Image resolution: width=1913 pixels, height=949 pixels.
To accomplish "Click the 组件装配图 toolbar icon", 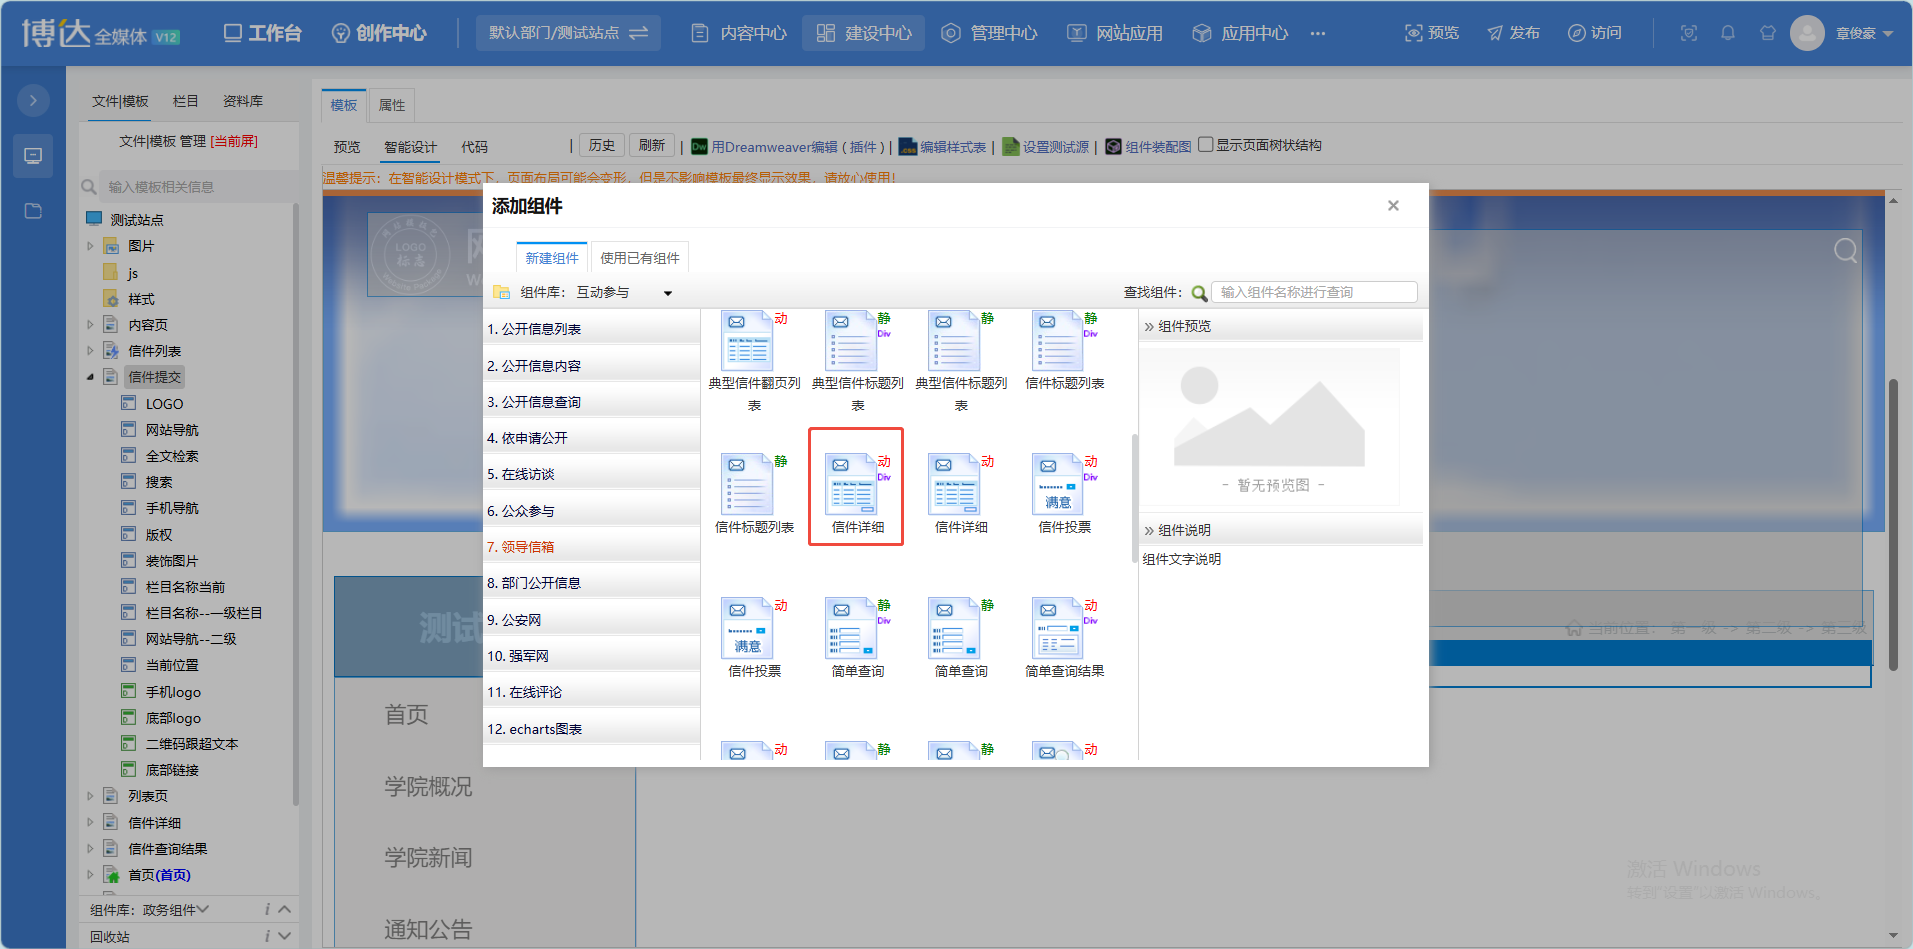I will (x=1113, y=147).
